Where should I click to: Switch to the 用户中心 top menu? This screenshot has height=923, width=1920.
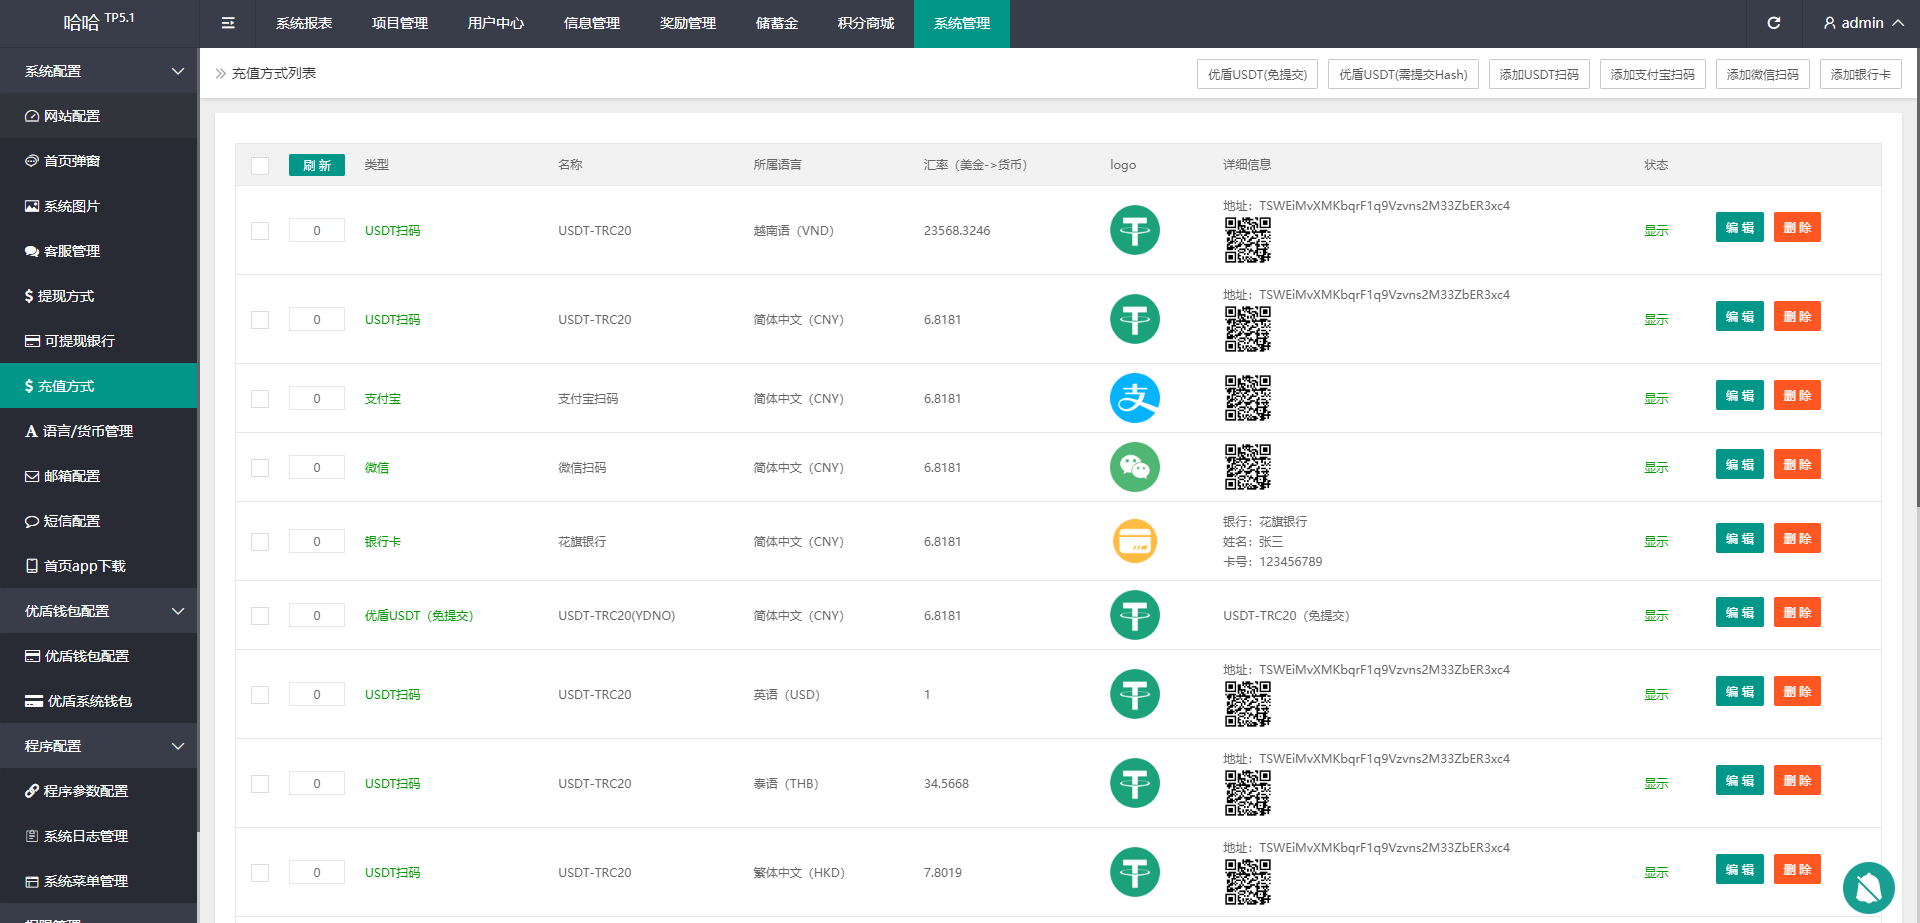pyautogui.click(x=495, y=23)
